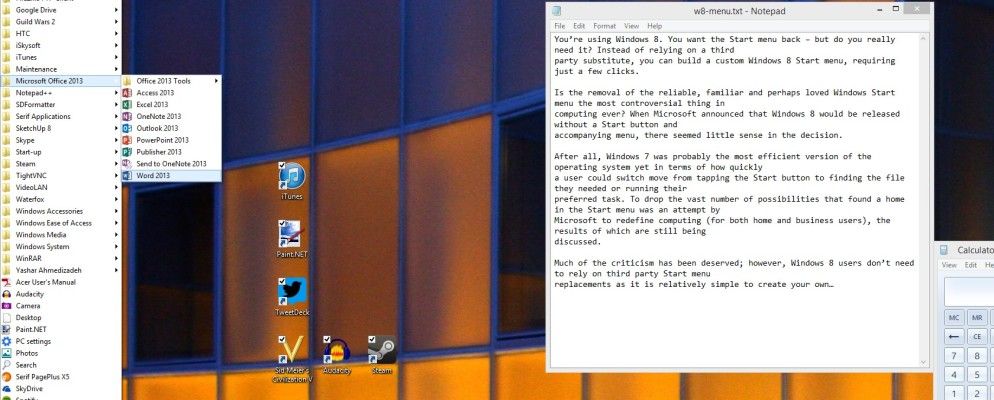Image resolution: width=994 pixels, height=400 pixels.
Task: Launch Word 2013 from the submenu
Action: (171, 176)
